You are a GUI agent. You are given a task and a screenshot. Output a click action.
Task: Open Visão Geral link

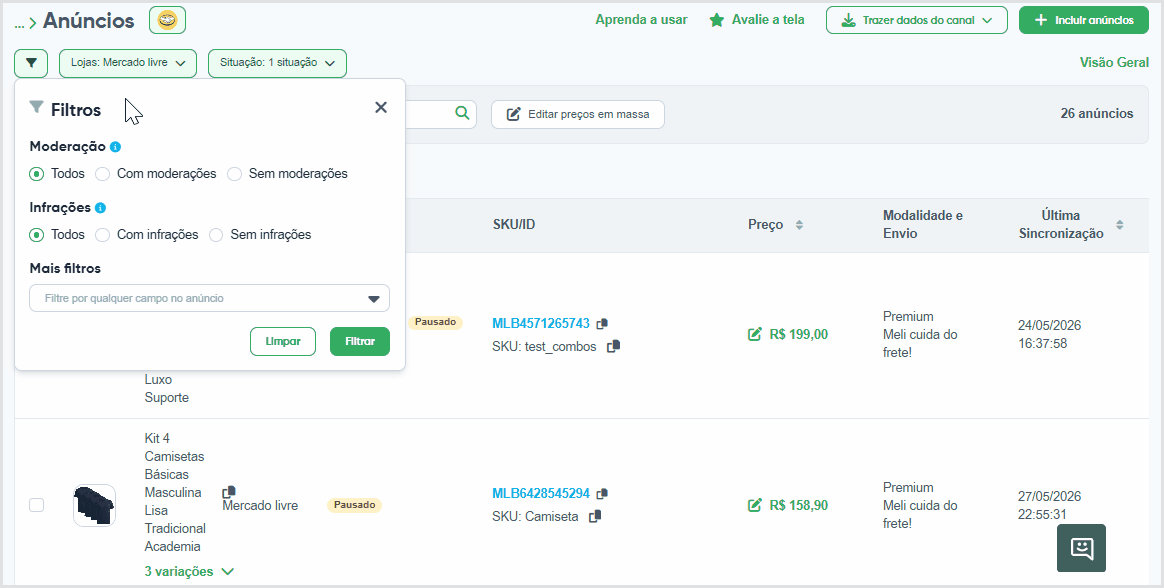pyautogui.click(x=1114, y=62)
